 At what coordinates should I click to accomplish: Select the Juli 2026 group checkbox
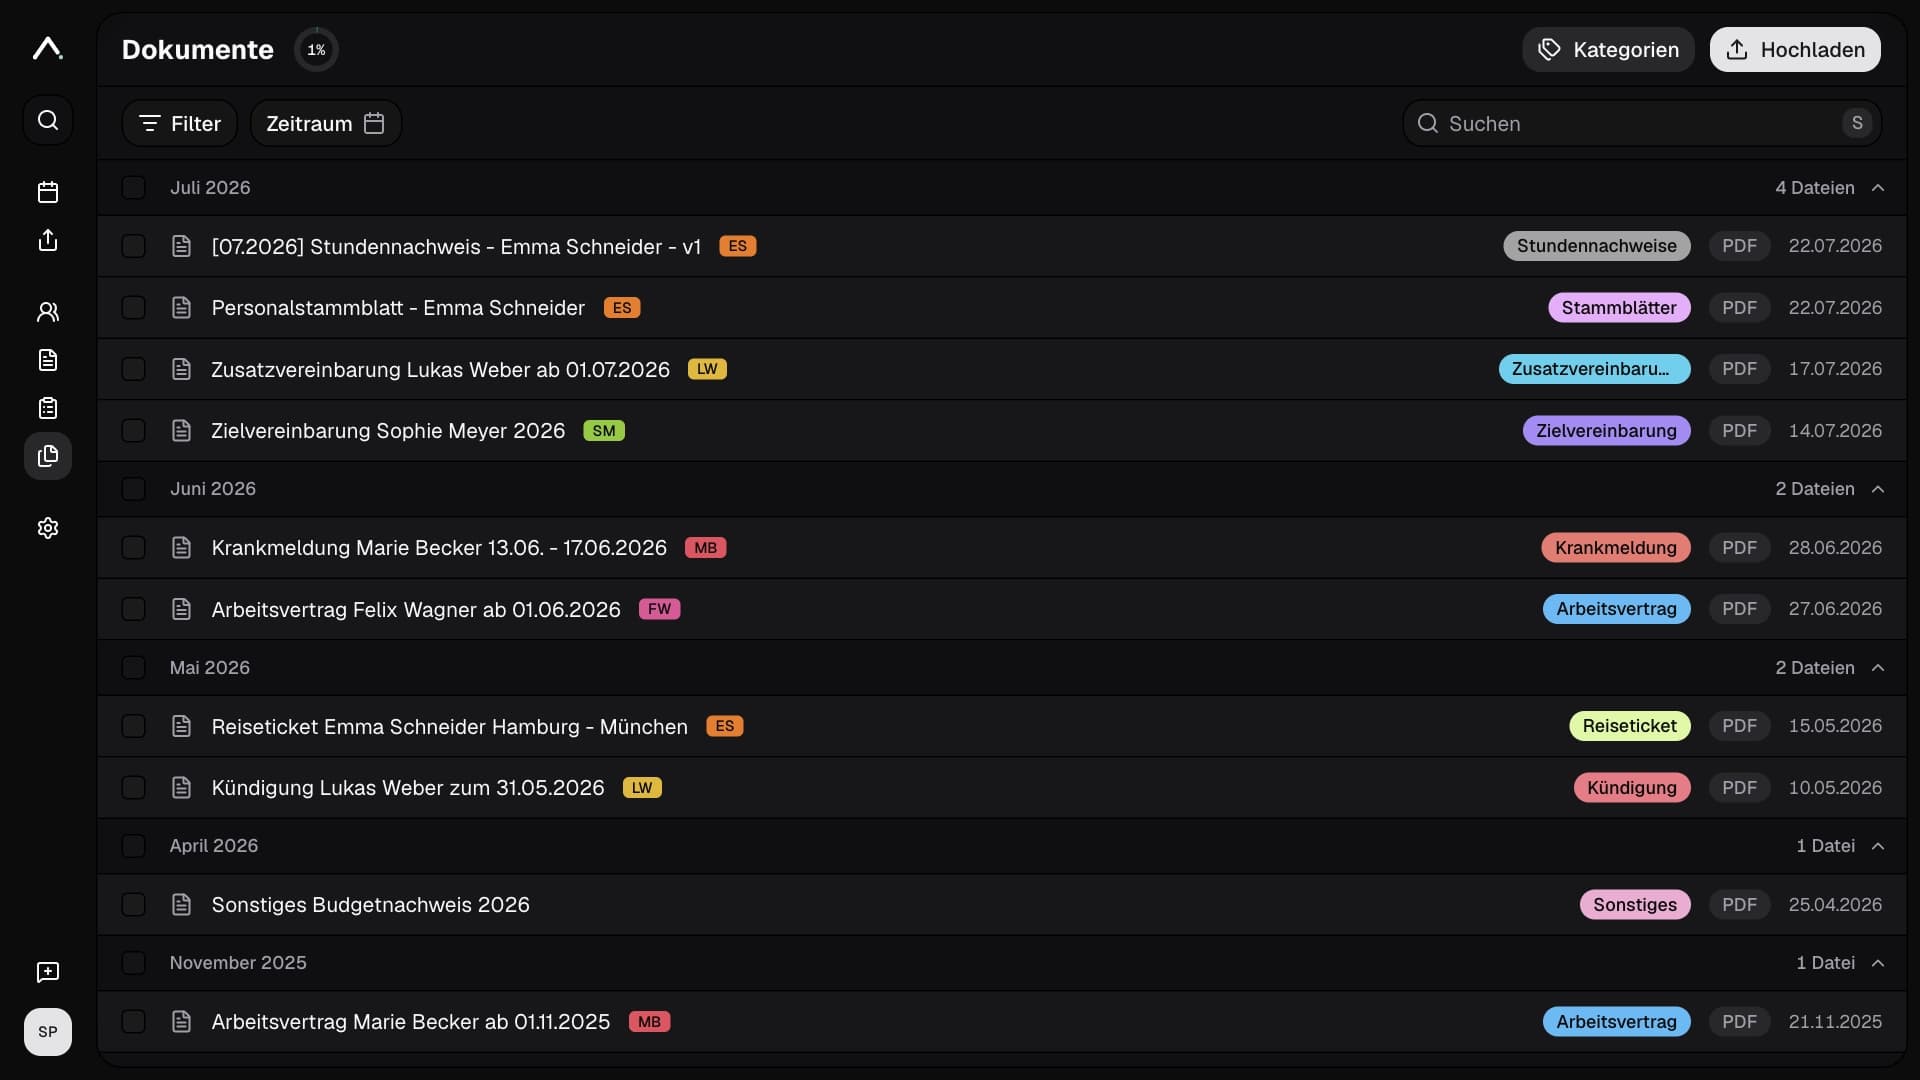pyautogui.click(x=133, y=188)
